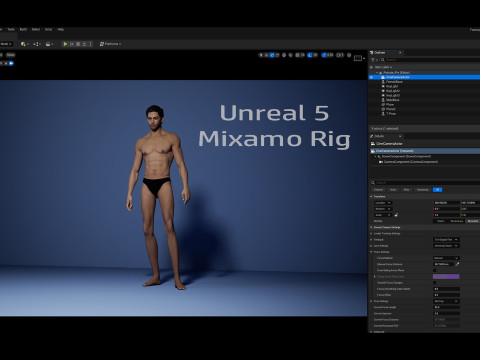Image resolution: width=480 pixels, height=360 pixels.
Task: Open the Crop Settings dropdown
Action: point(446,301)
